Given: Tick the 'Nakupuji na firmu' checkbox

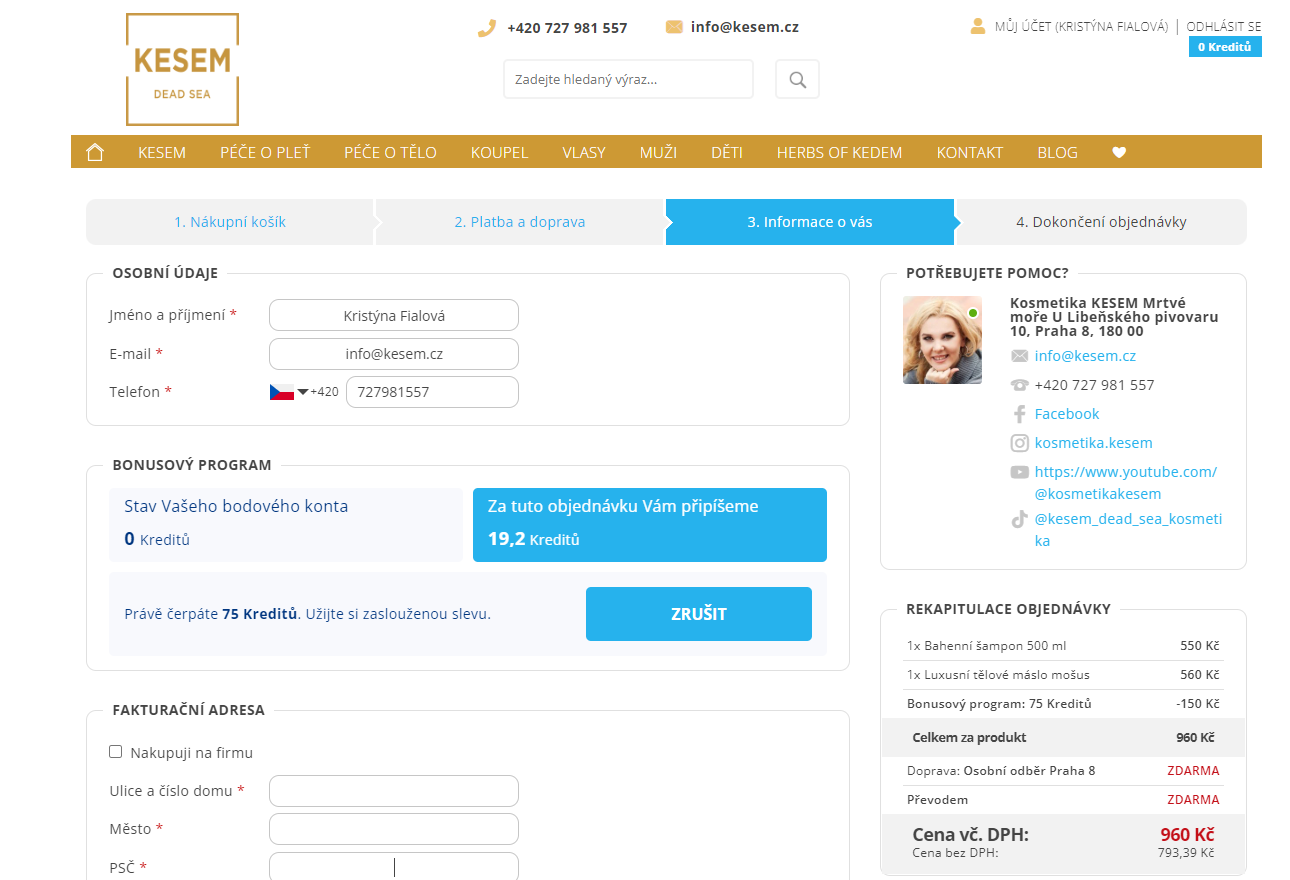Looking at the screenshot, I should click(x=115, y=751).
